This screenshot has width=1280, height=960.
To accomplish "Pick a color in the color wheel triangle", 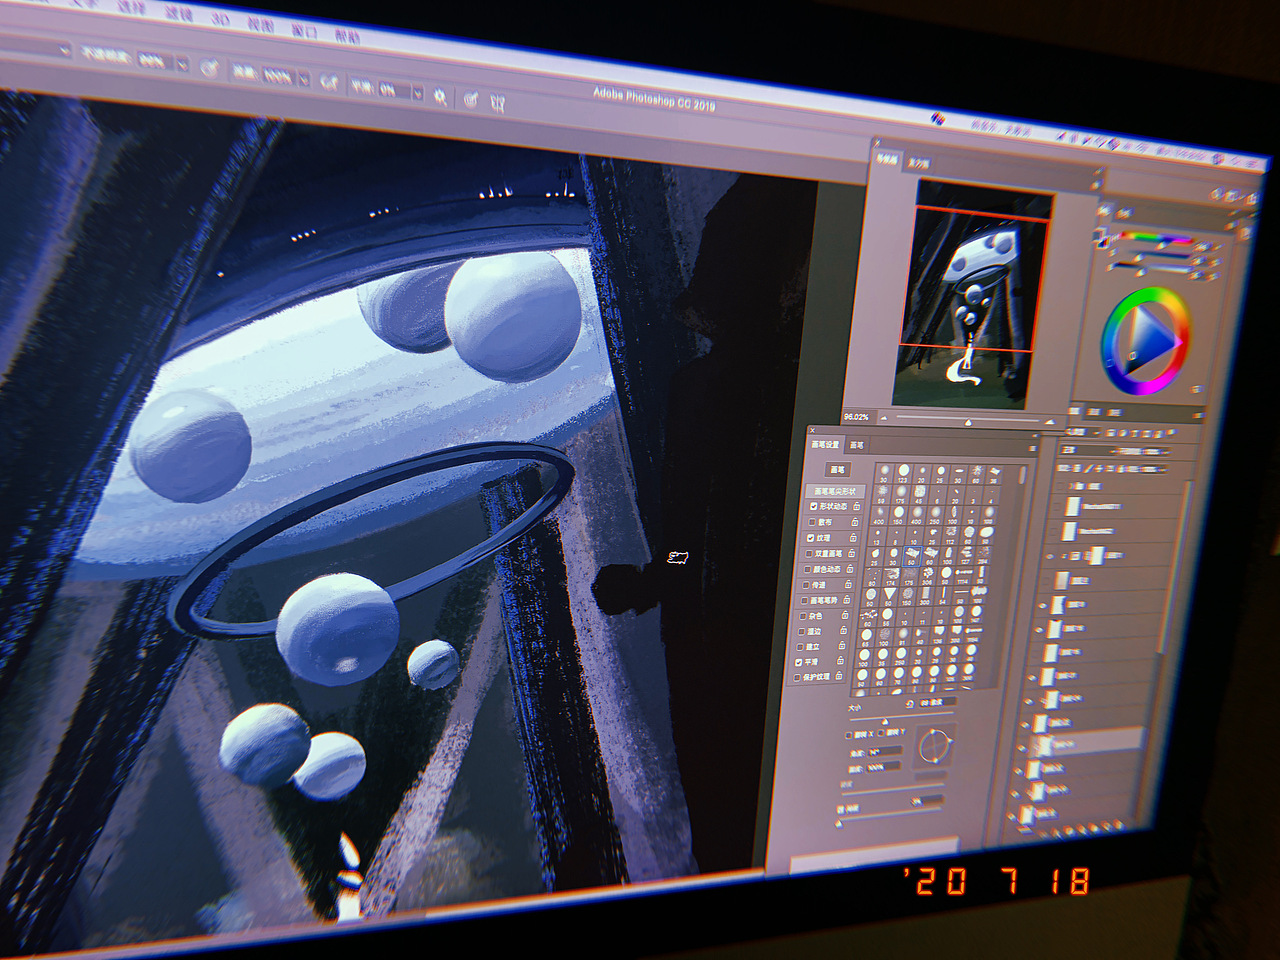I will (1150, 340).
